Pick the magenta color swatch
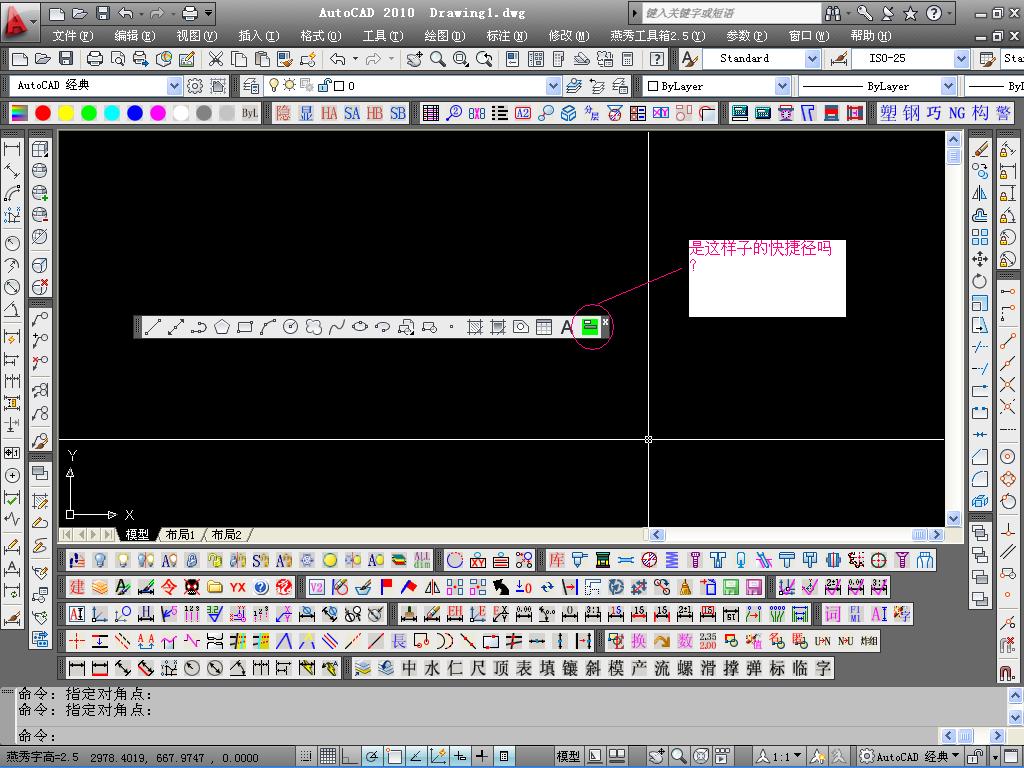 (x=158, y=113)
